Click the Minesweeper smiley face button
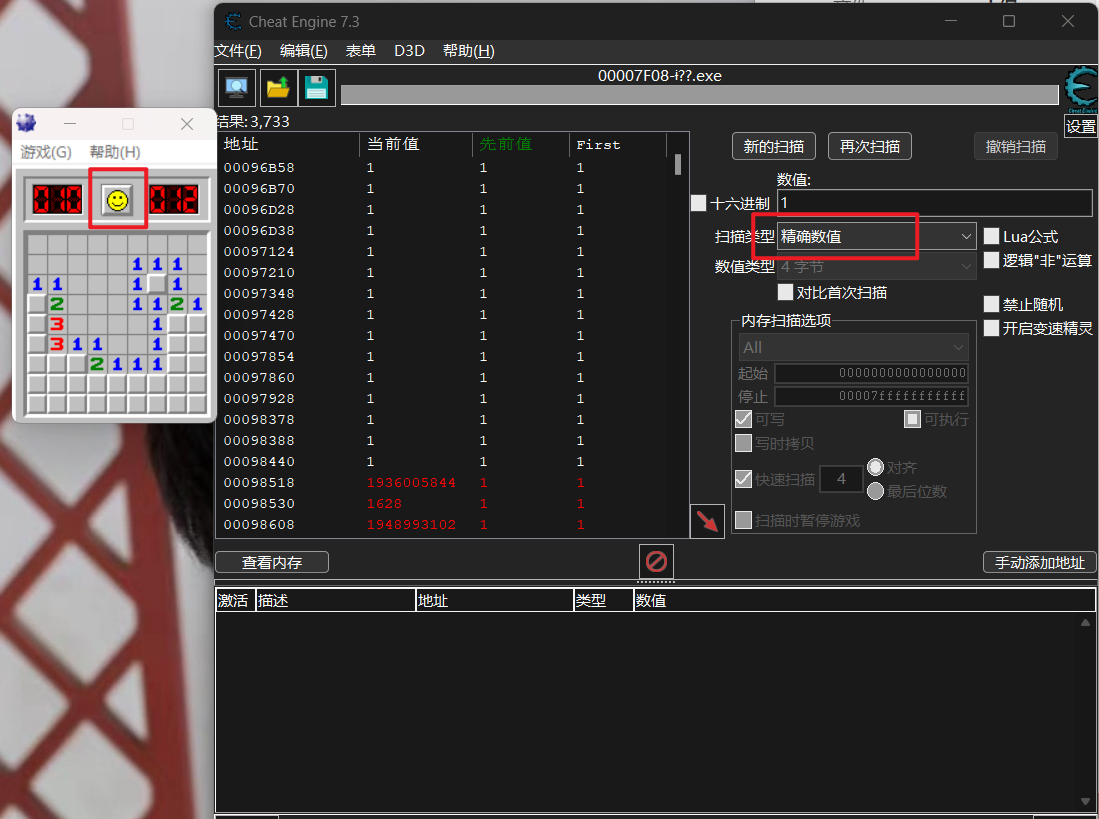1099x819 pixels. point(118,200)
